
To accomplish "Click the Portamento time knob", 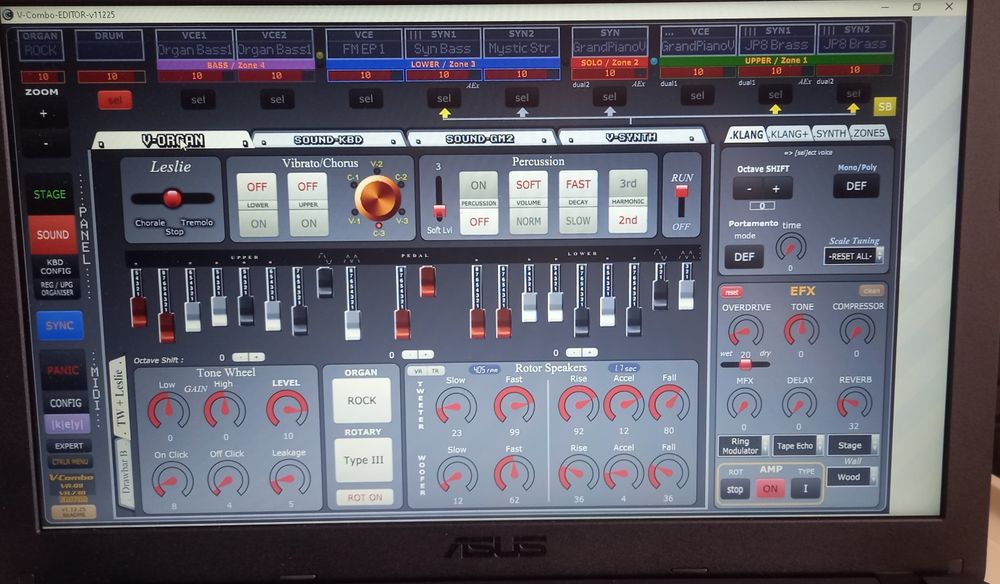I will point(790,247).
